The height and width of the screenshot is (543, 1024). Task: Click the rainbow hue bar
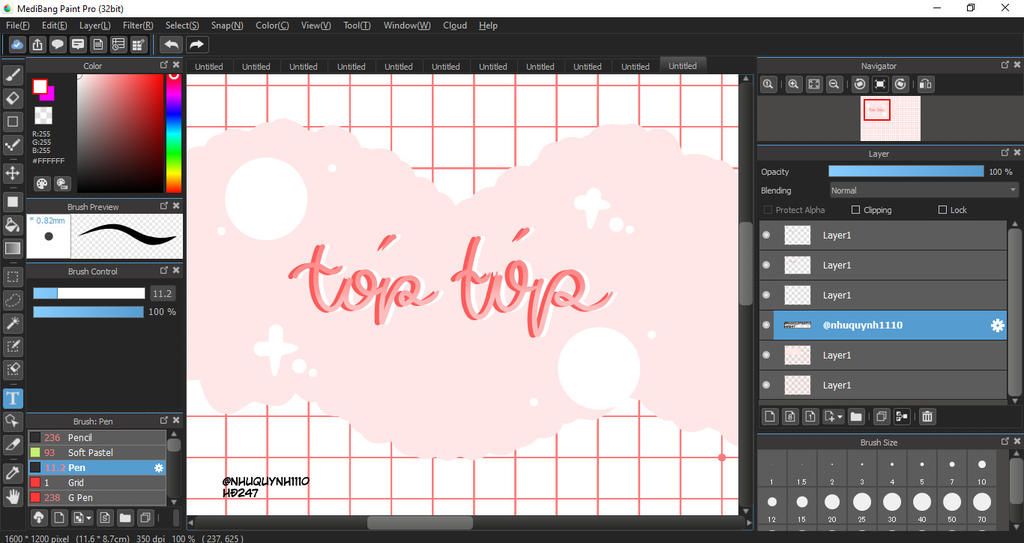pos(173,133)
